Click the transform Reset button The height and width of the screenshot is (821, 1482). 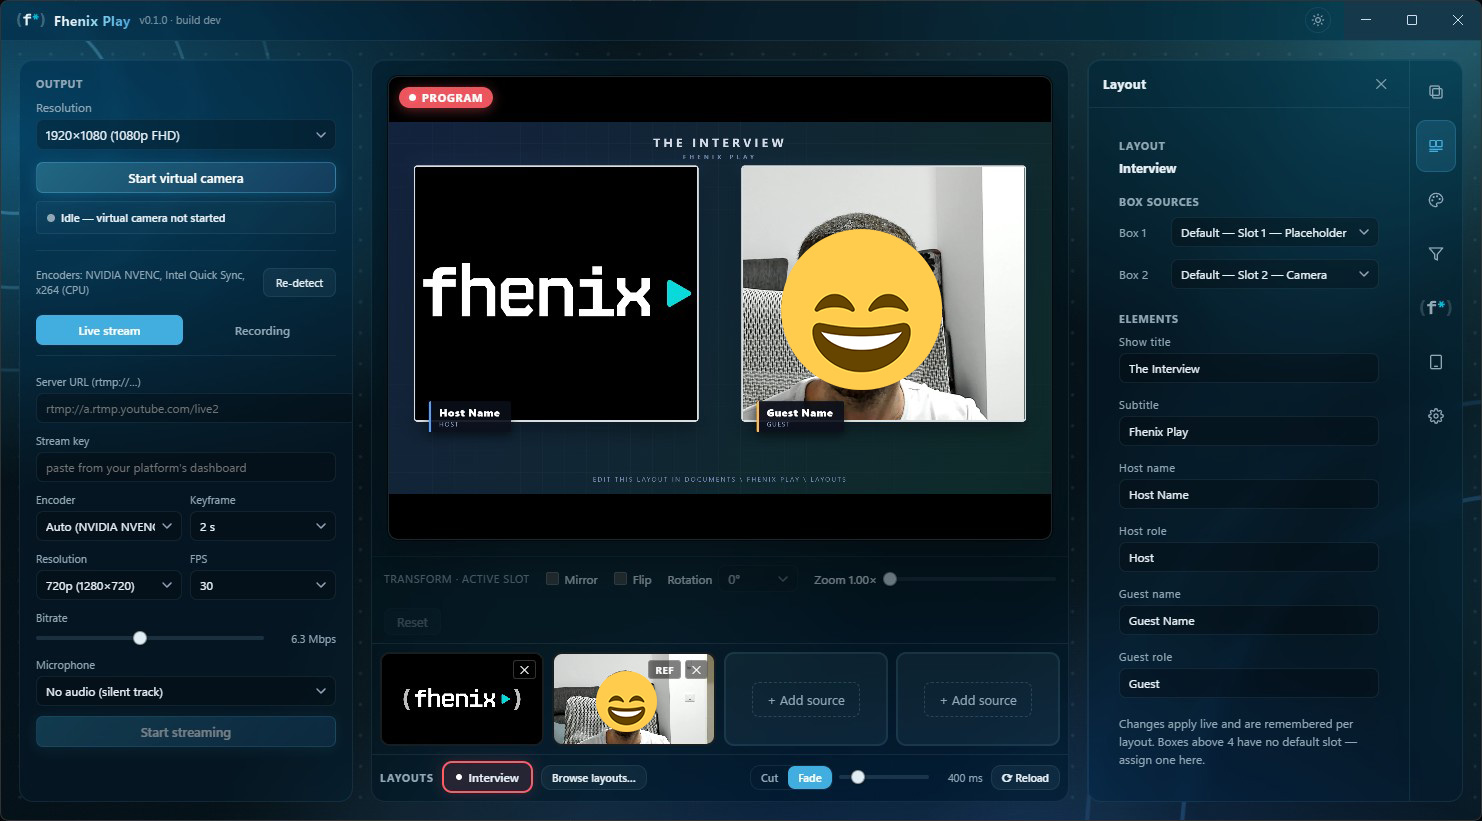tap(411, 622)
